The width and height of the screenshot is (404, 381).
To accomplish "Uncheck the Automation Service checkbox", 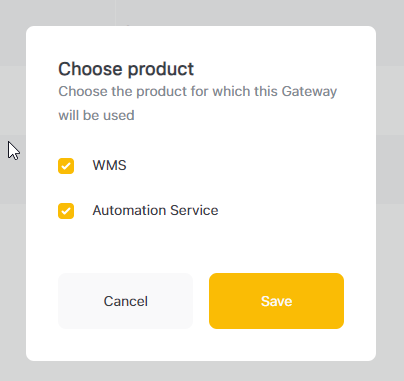I will point(66,211).
